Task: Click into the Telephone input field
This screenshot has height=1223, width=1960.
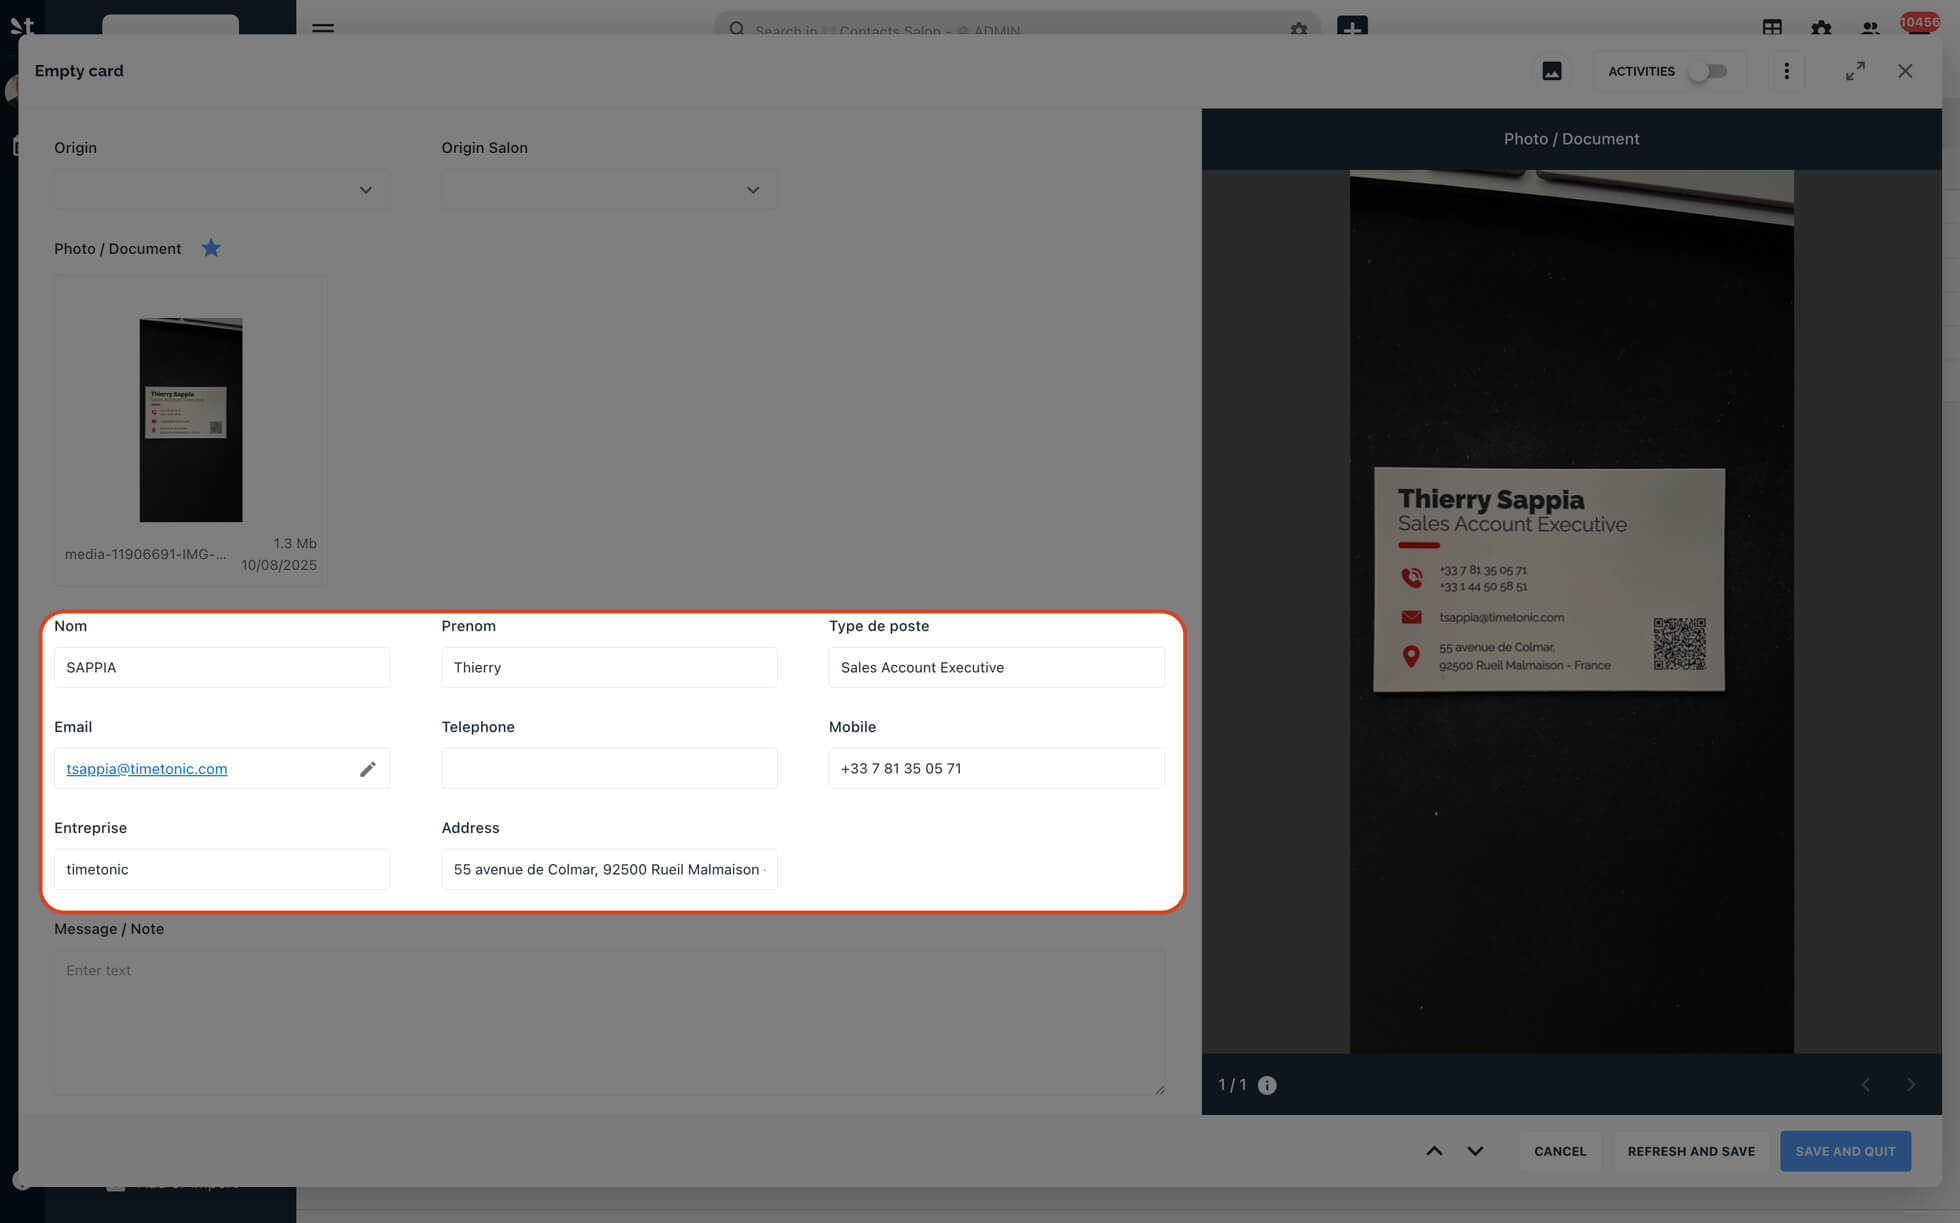Action: pyautogui.click(x=608, y=769)
